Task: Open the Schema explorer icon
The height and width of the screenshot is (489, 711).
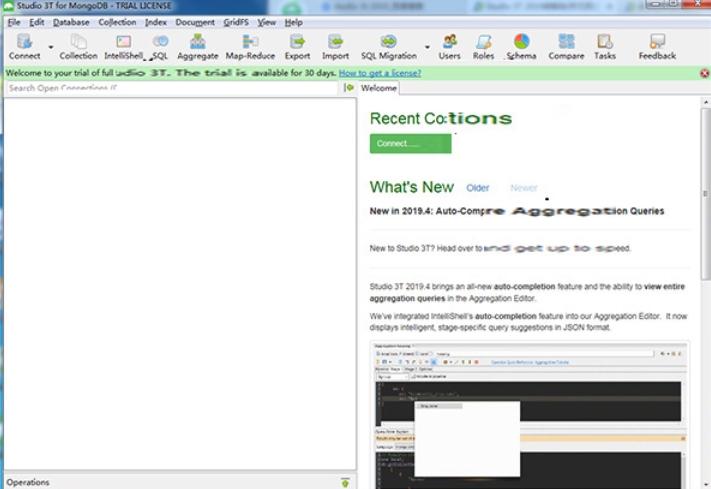Action: (x=521, y=46)
